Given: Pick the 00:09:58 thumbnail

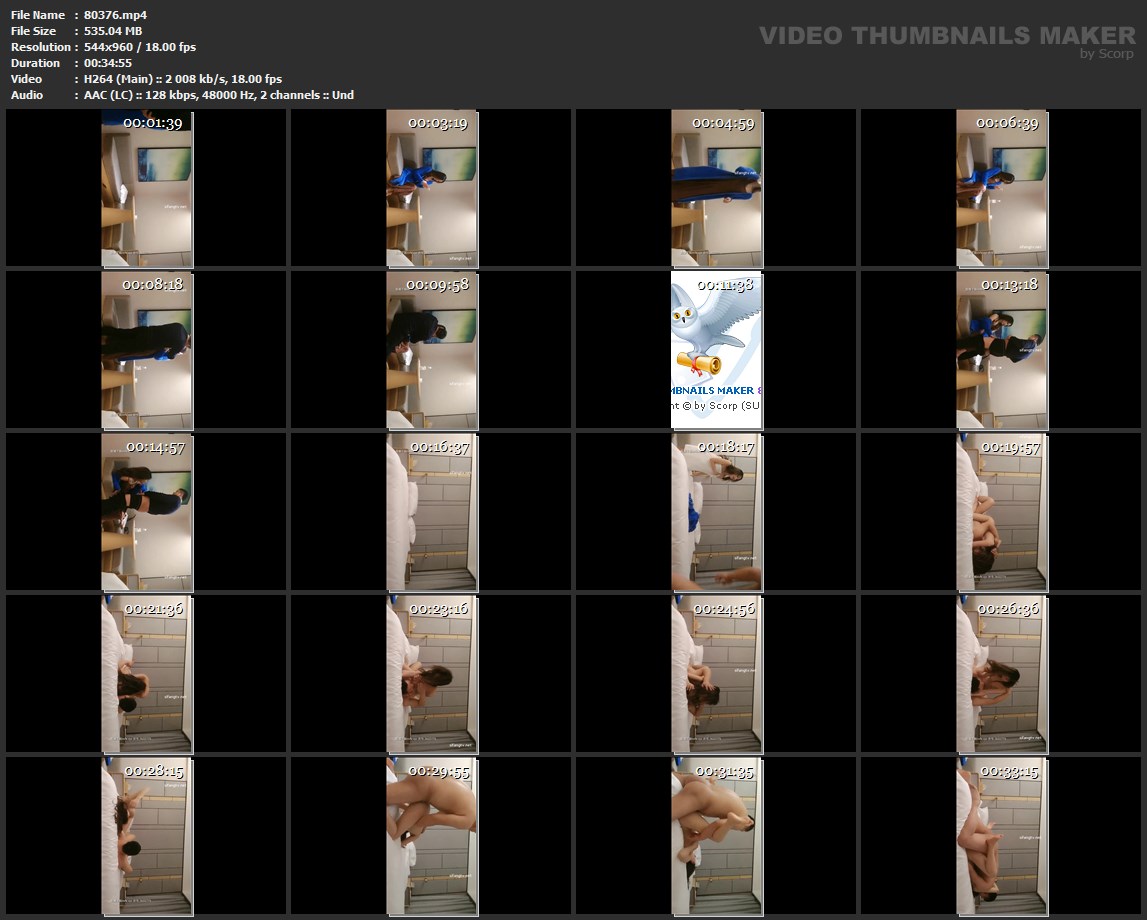Looking at the screenshot, I should pyautogui.click(x=432, y=350).
